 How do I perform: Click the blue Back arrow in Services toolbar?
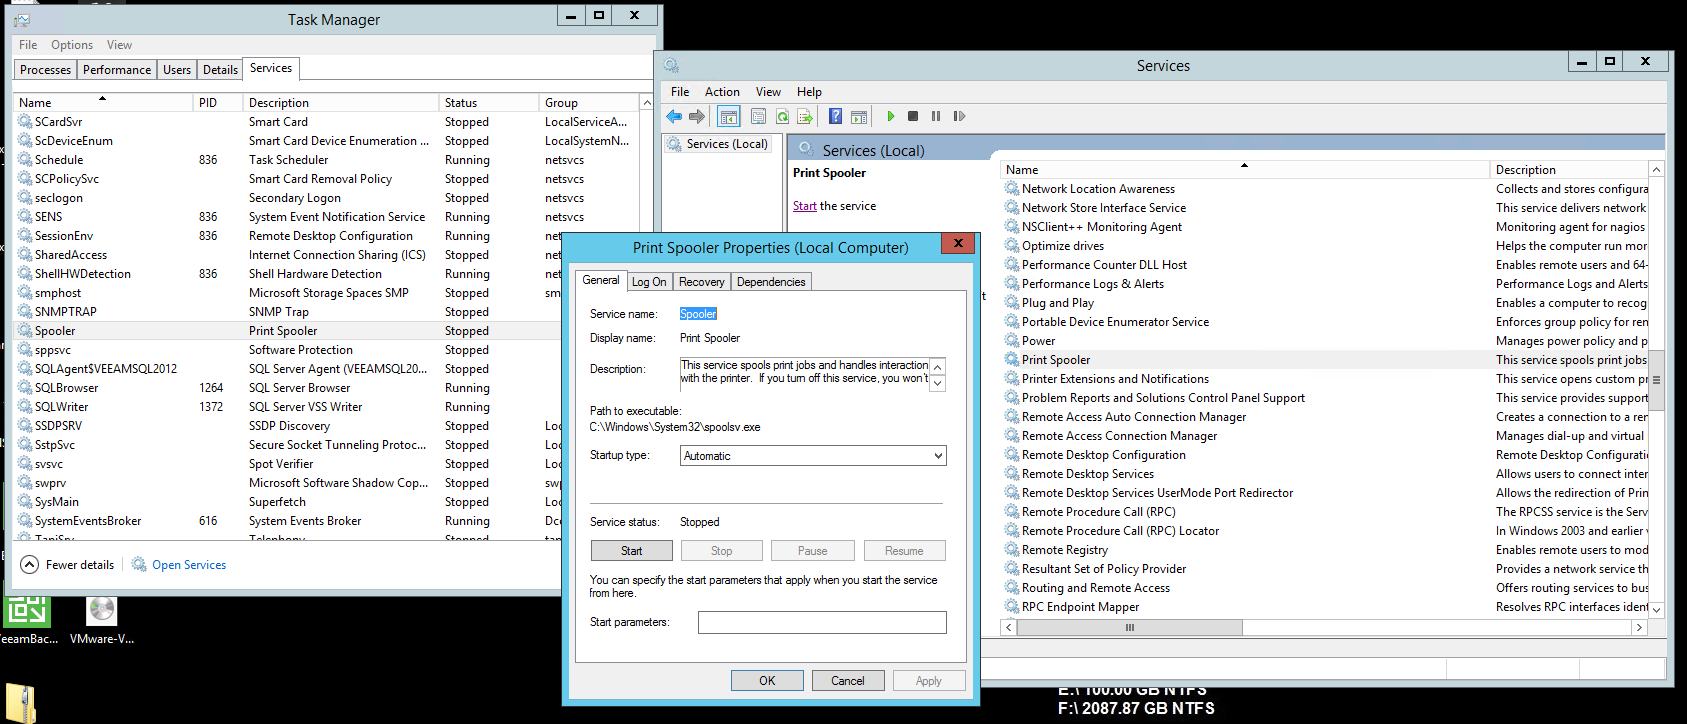[674, 117]
